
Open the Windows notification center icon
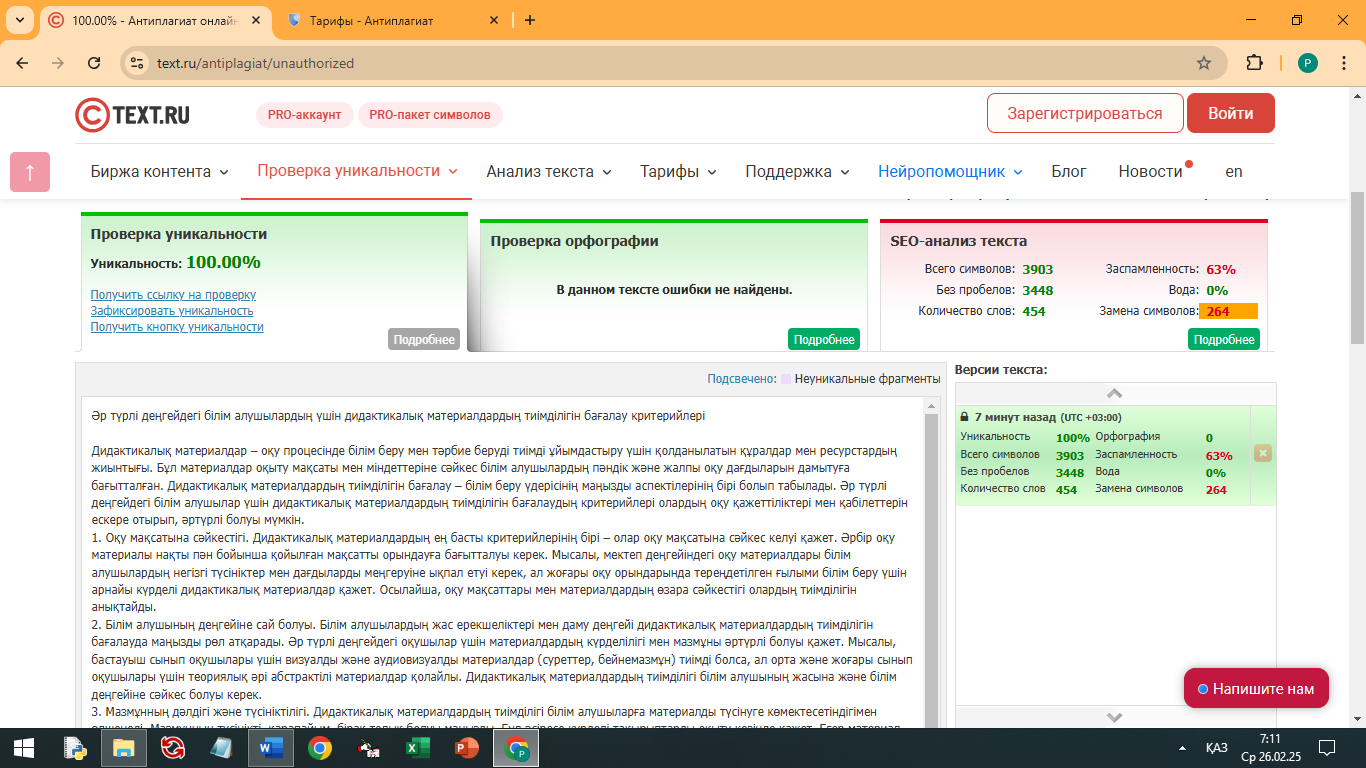coord(1327,747)
